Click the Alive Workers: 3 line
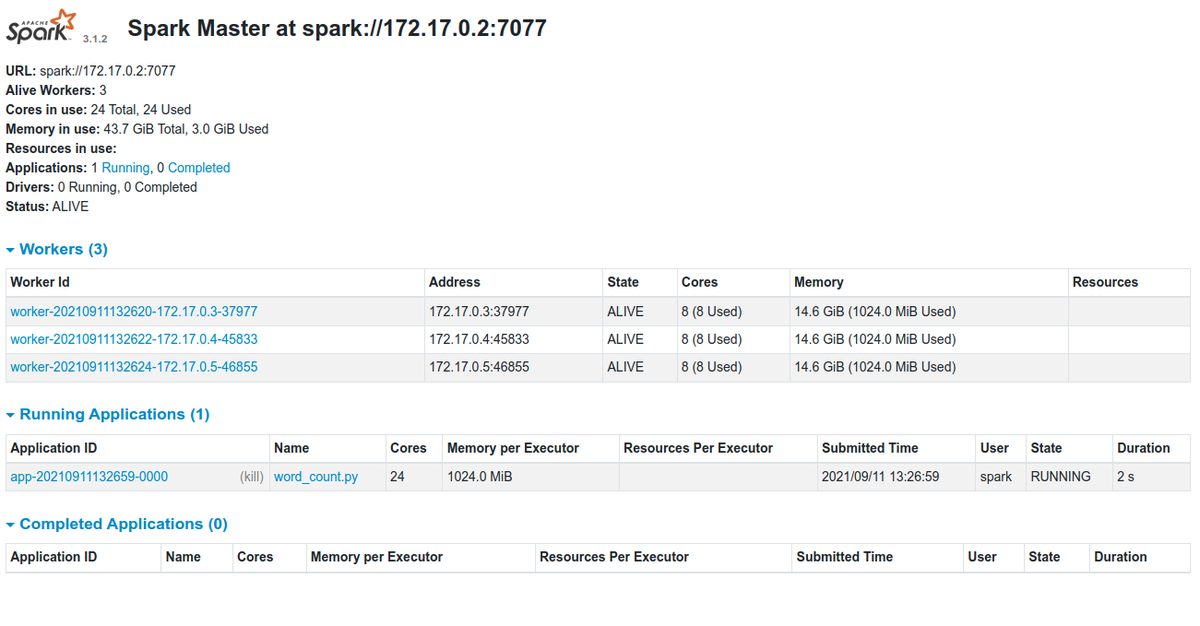The image size is (1200, 626). [56, 91]
